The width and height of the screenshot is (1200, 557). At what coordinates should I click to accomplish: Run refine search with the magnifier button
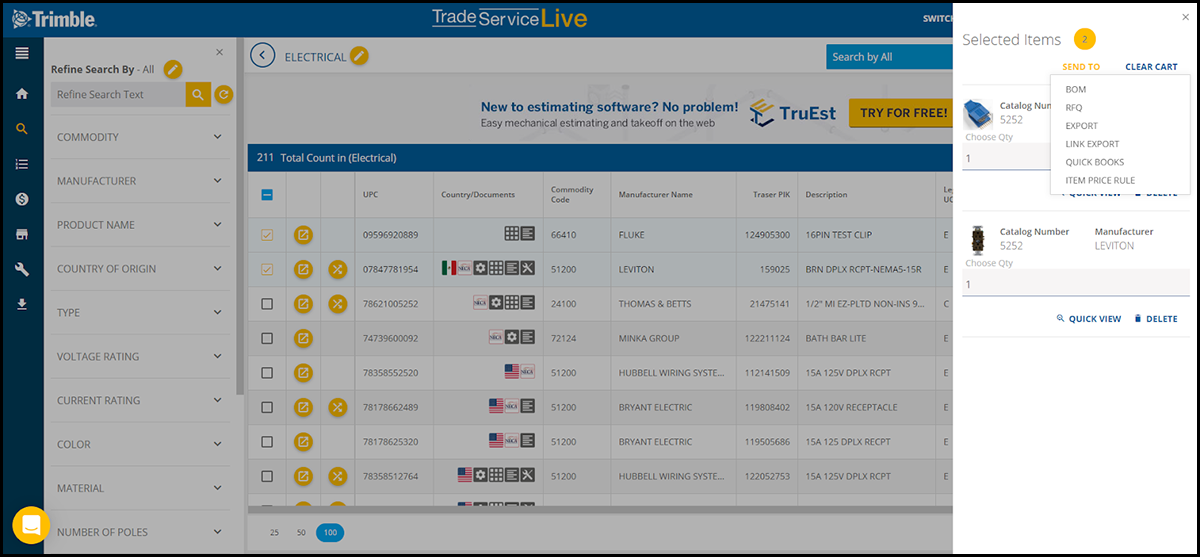point(198,95)
